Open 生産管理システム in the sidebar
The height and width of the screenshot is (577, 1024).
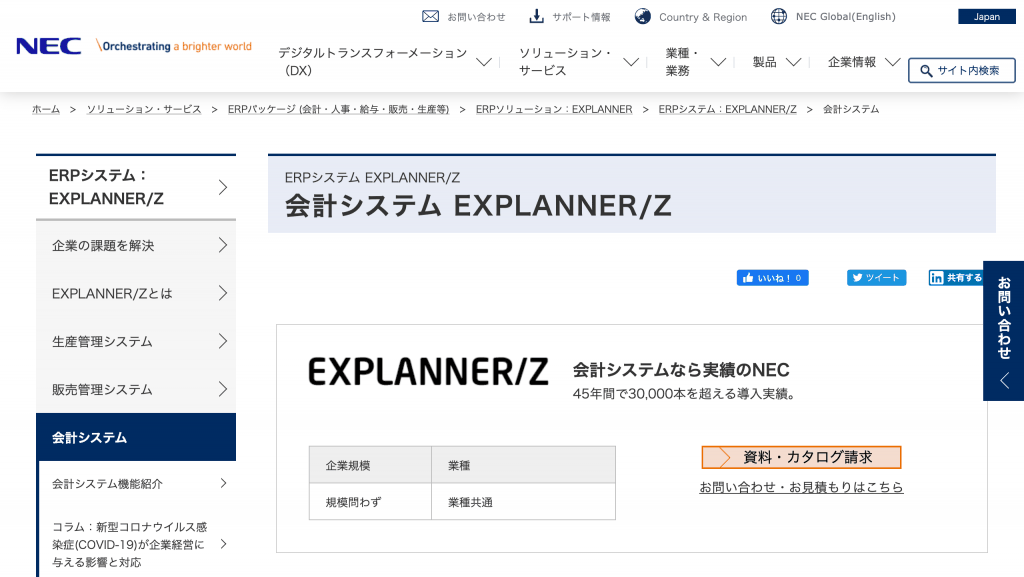136,341
